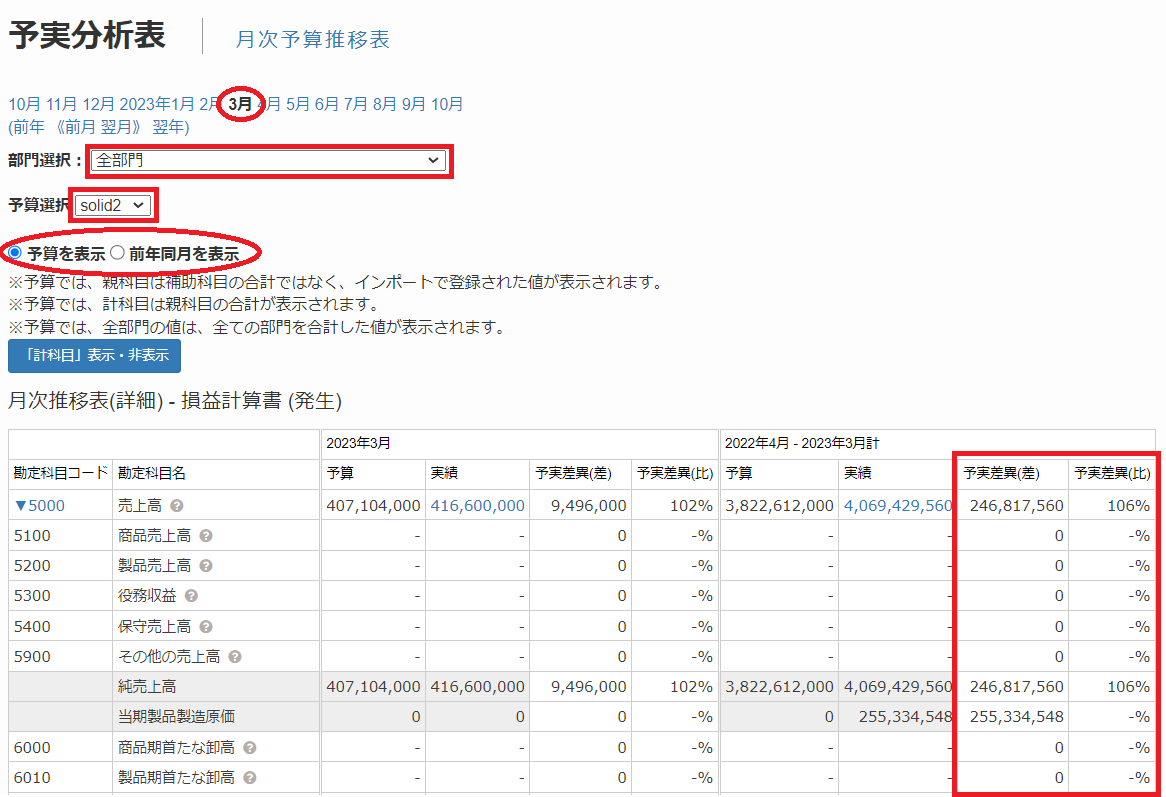
Task: Click the 翌年 navigation link
Action: [167, 127]
